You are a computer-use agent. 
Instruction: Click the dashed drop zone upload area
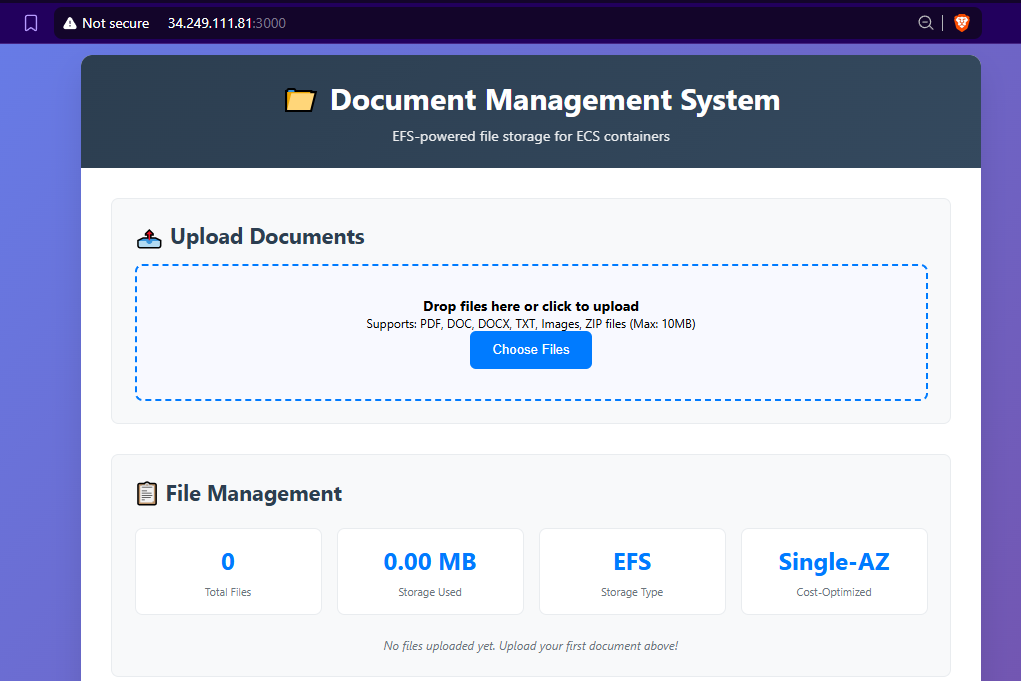(x=531, y=333)
